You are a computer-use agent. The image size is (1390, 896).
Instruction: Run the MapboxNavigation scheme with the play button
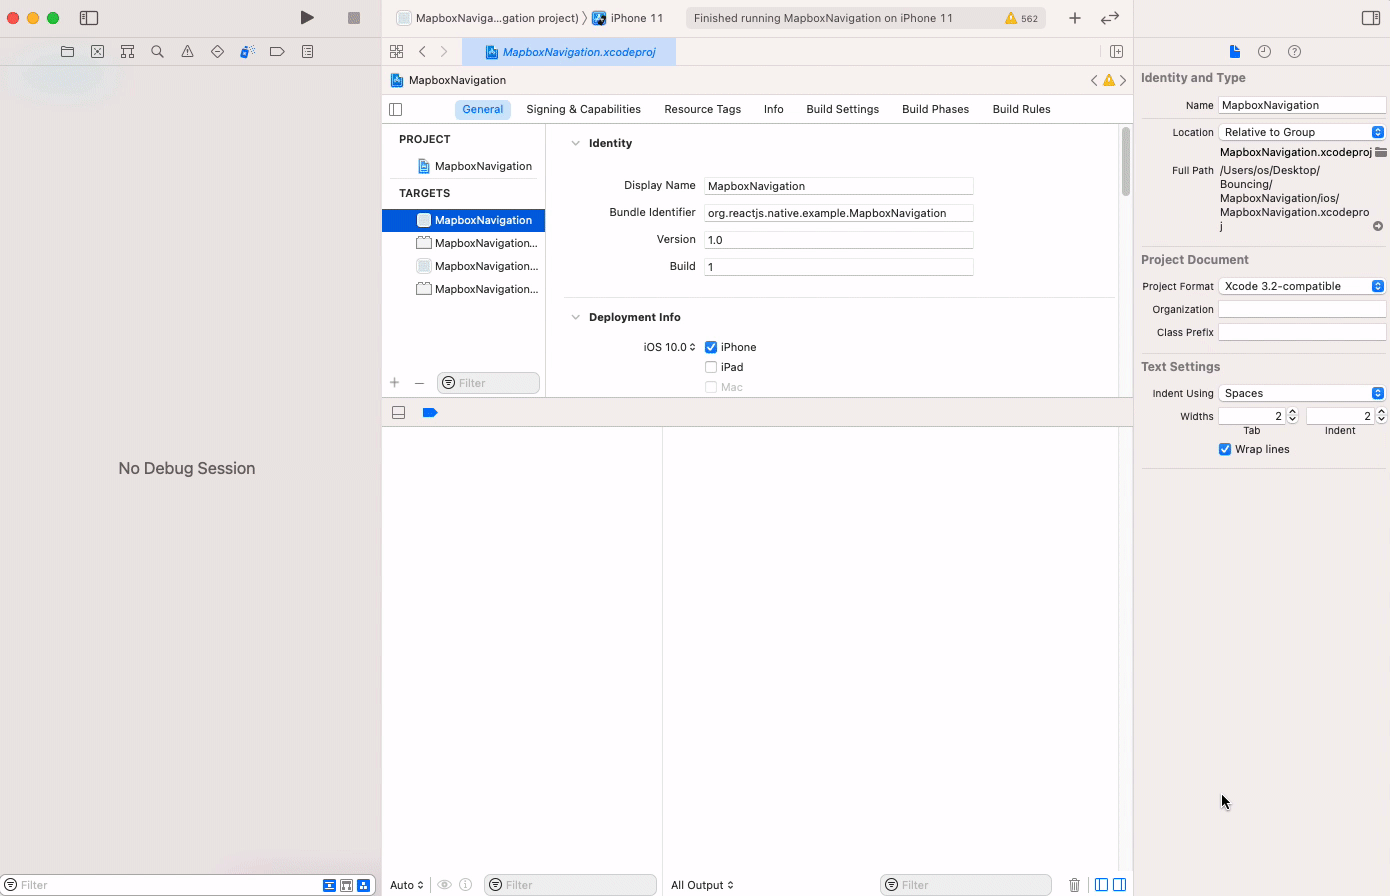pos(307,18)
